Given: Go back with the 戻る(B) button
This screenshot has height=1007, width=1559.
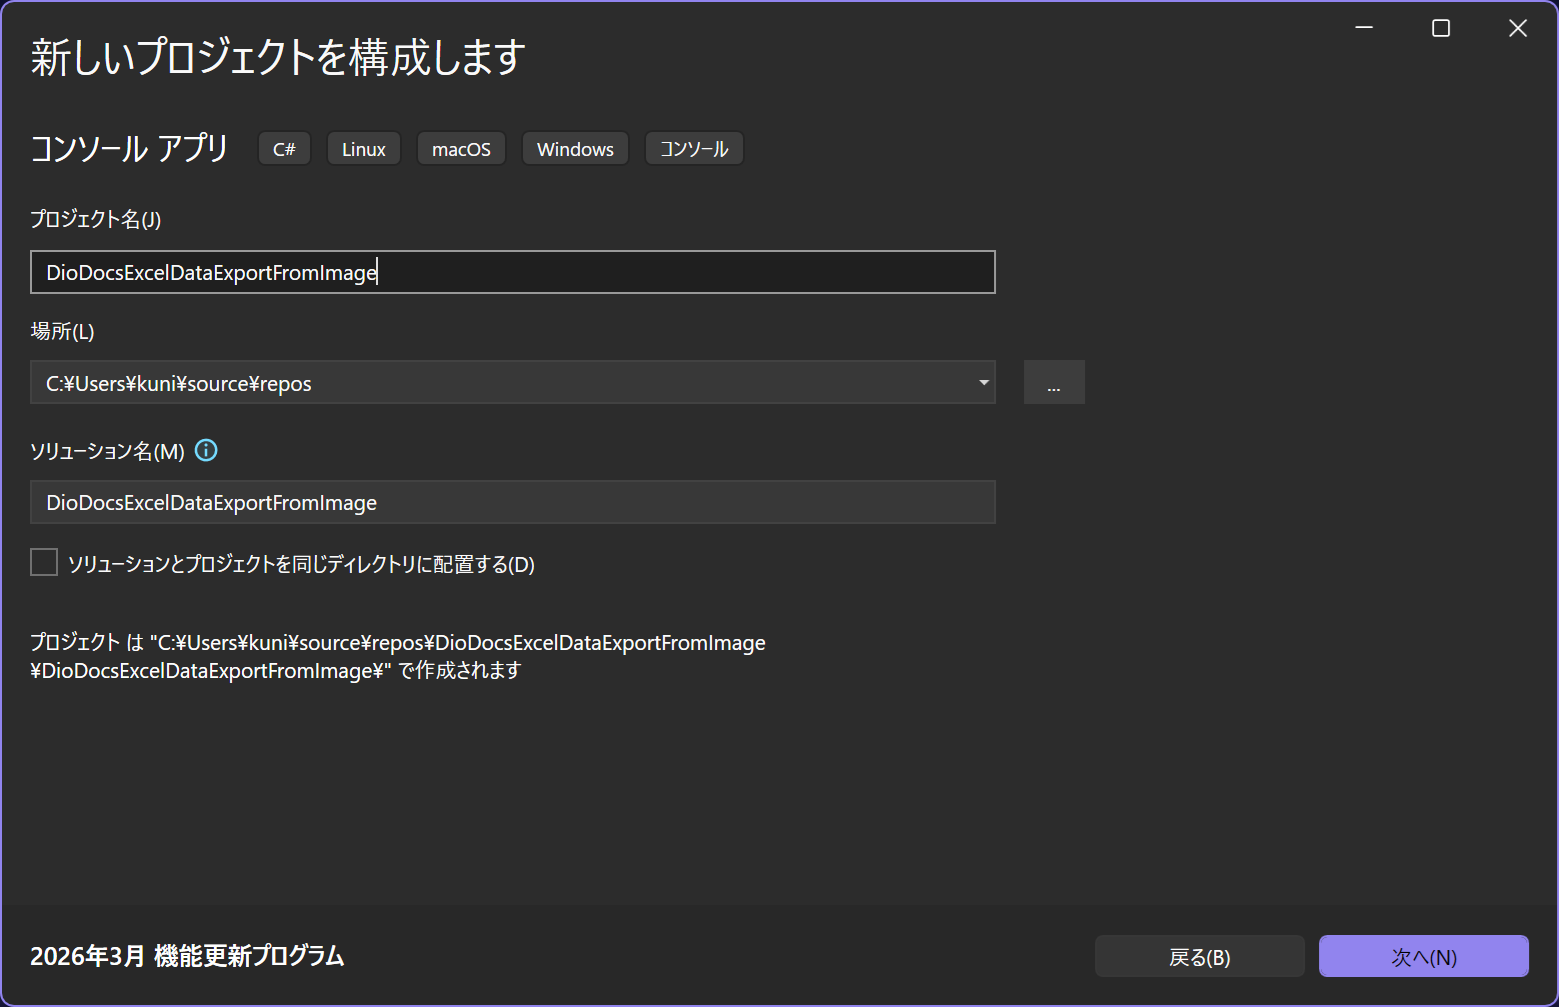Looking at the screenshot, I should coord(1199,957).
